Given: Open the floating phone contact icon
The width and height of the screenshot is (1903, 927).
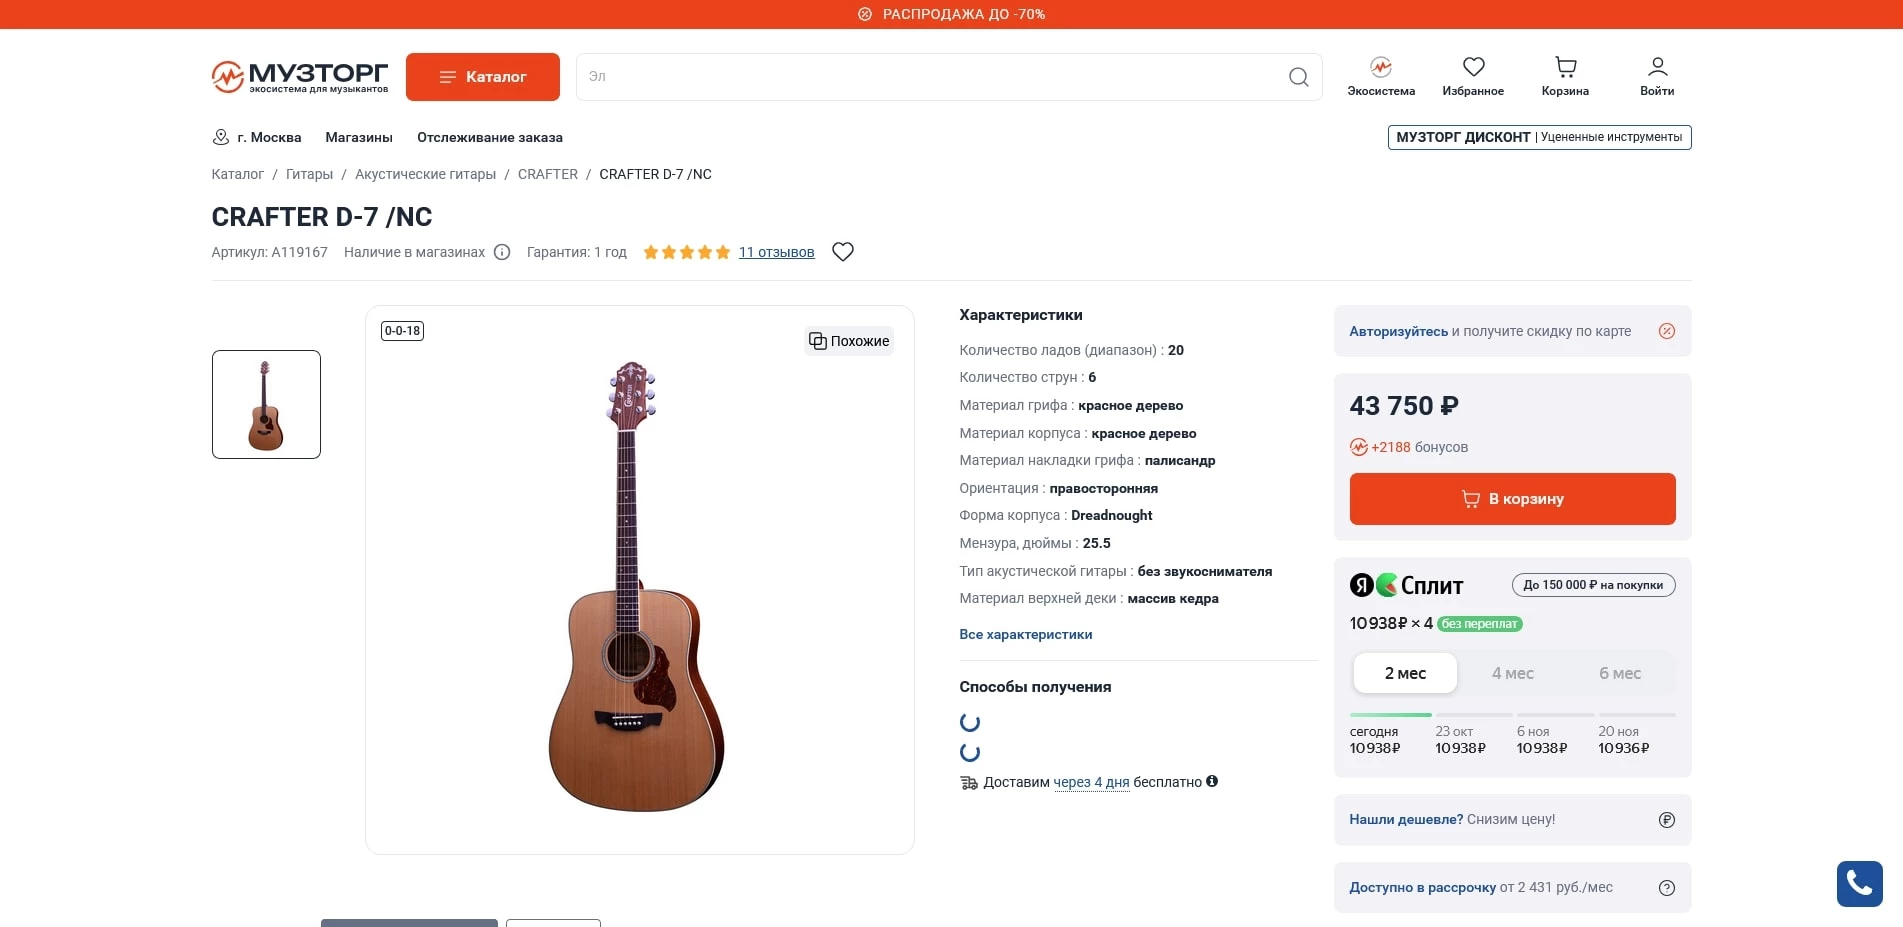Looking at the screenshot, I should tap(1858, 883).
